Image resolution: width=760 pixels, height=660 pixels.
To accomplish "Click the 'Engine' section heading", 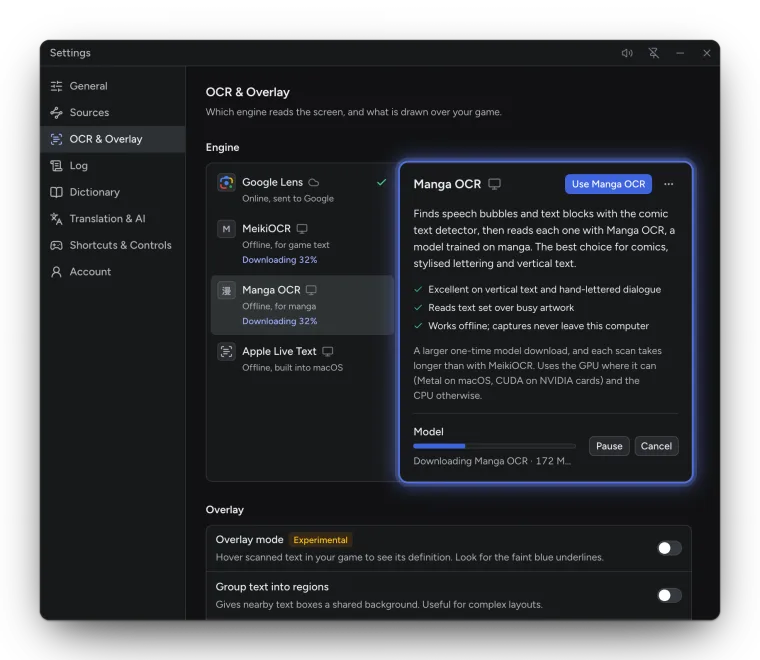I will [222, 147].
